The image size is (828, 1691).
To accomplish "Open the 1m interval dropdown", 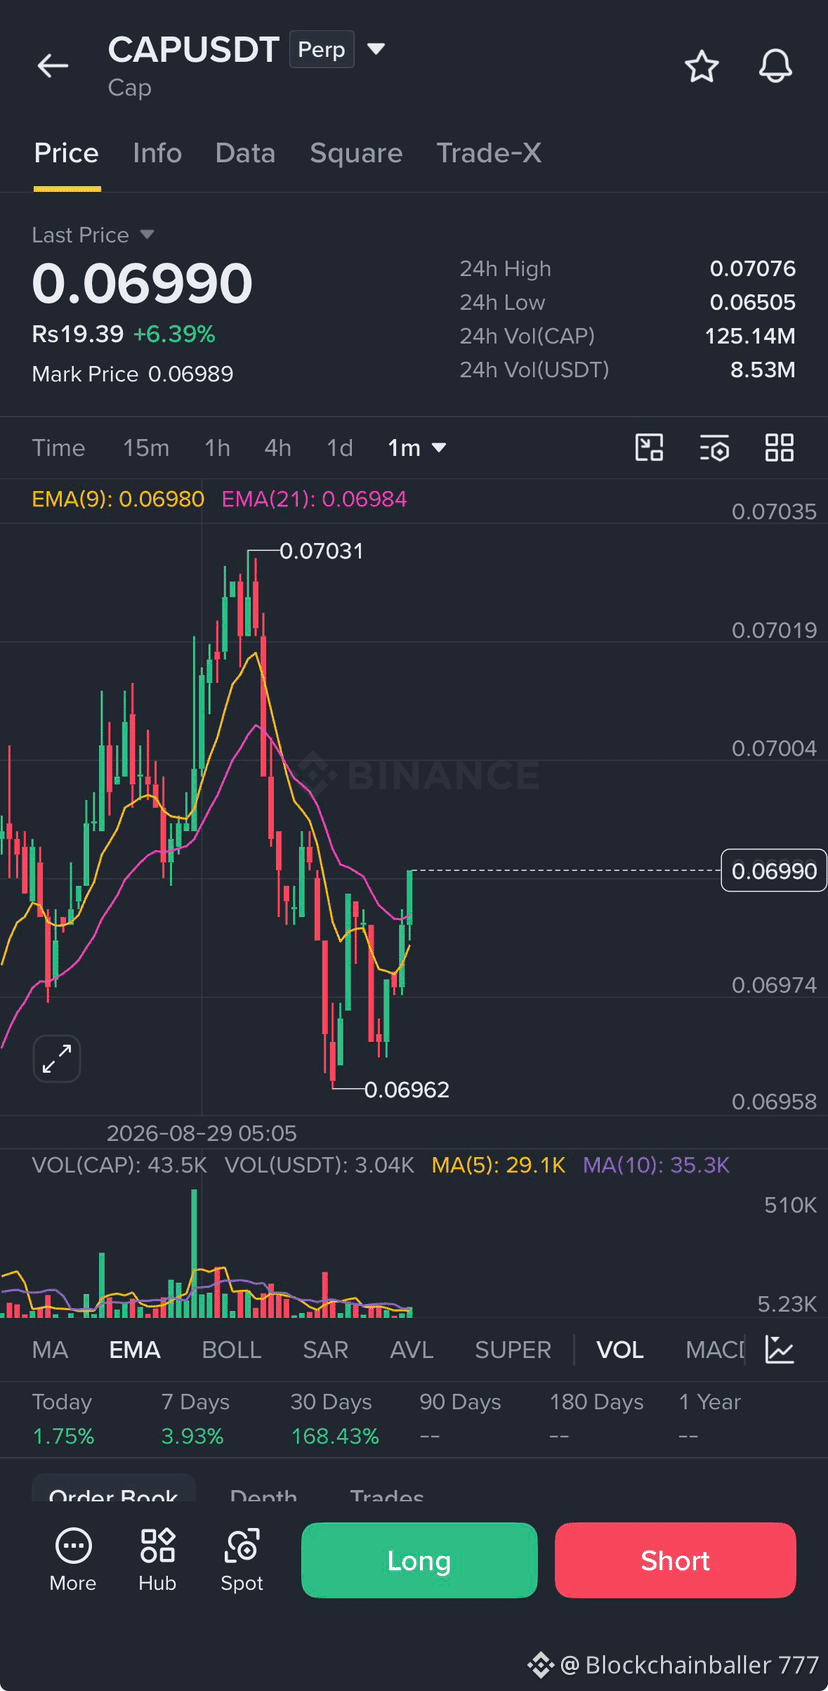I will 417,448.
